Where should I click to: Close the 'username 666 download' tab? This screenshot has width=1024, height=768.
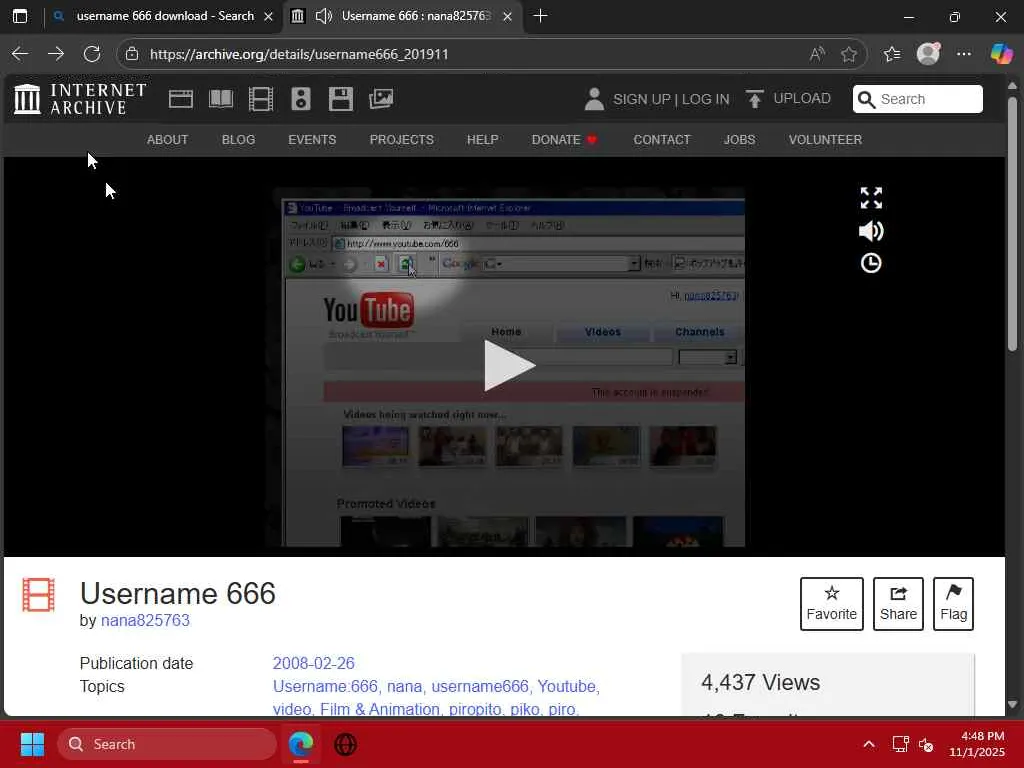coord(268,16)
